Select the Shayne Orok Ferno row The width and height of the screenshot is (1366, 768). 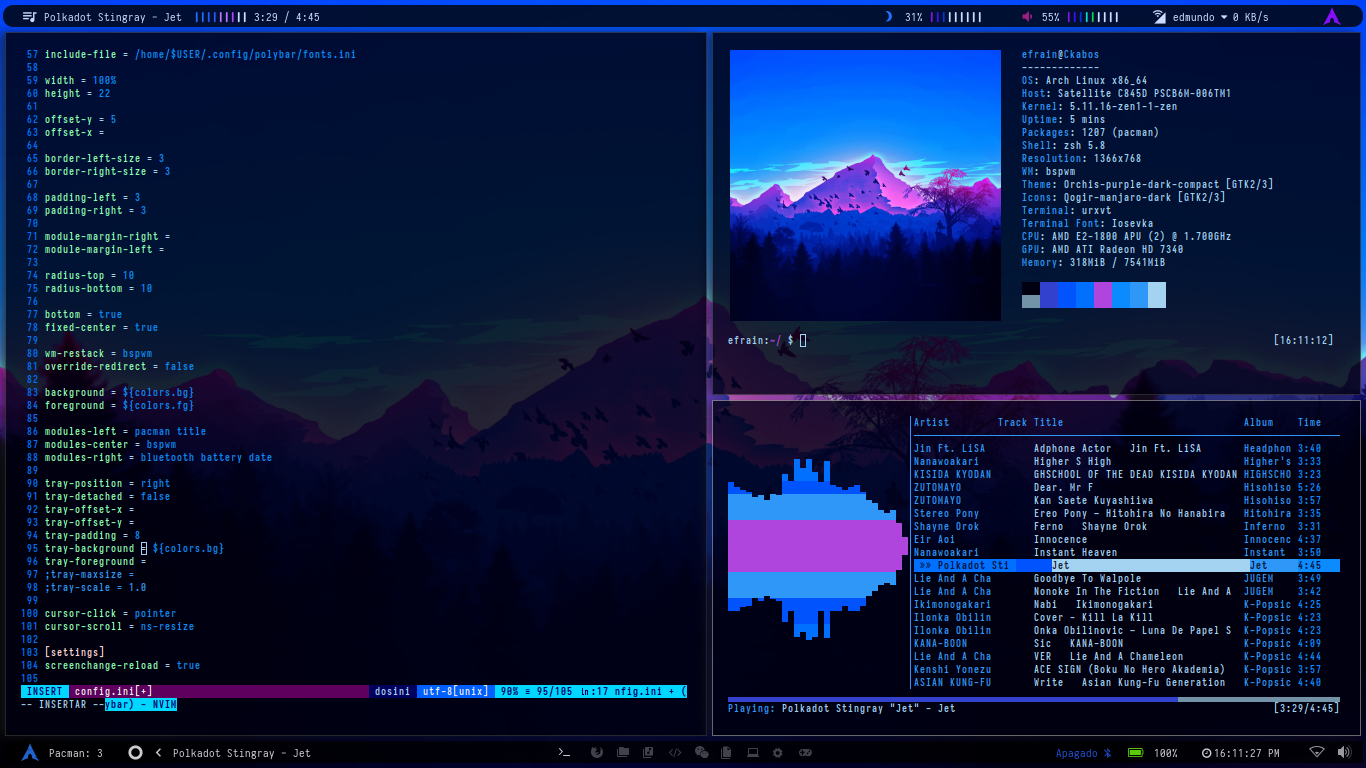pos(1126,526)
